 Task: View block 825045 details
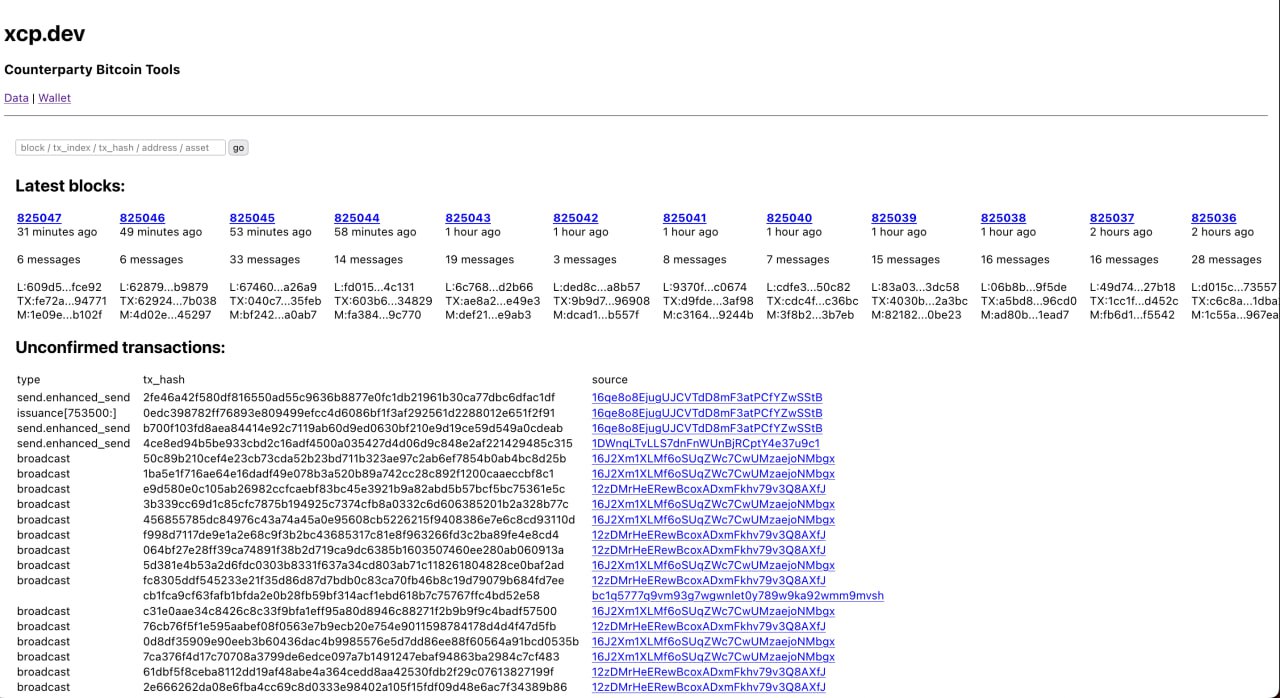tap(252, 218)
